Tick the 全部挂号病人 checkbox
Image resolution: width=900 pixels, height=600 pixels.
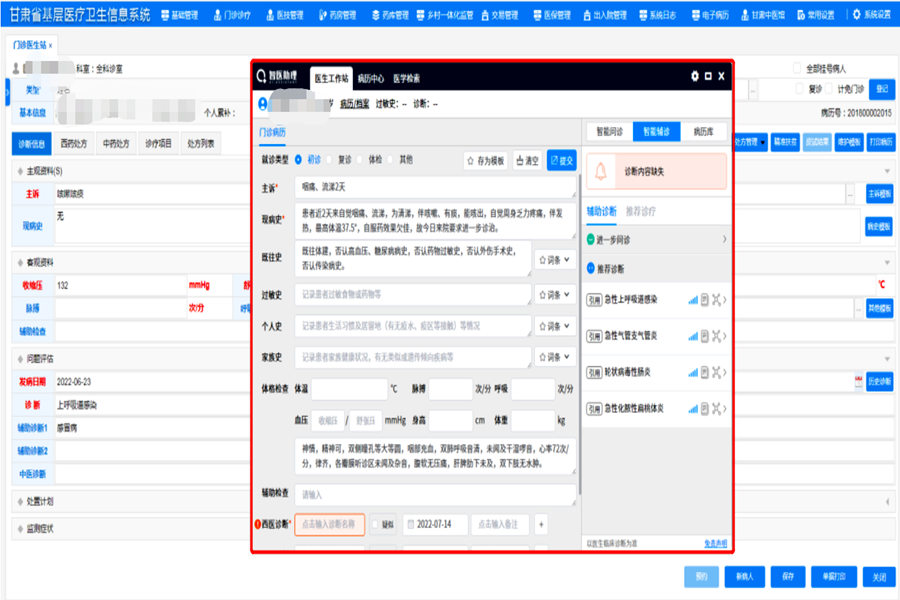797,69
